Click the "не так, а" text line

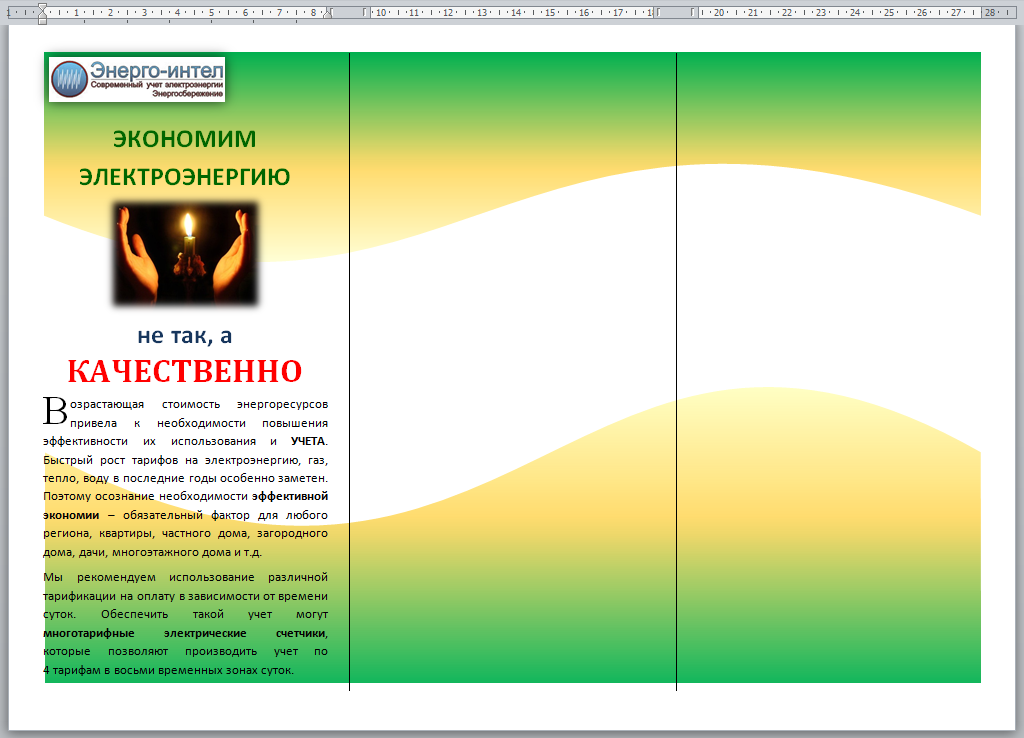tap(184, 336)
